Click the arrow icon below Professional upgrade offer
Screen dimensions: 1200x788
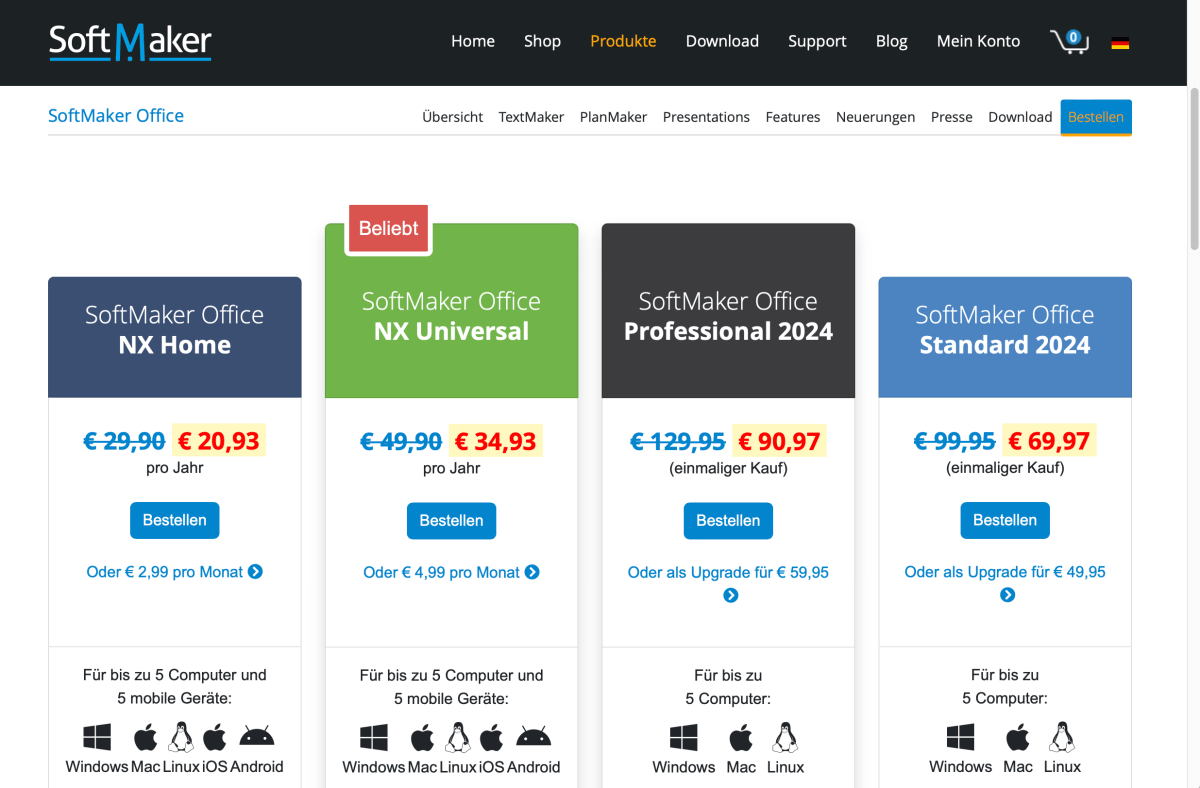[x=731, y=595]
